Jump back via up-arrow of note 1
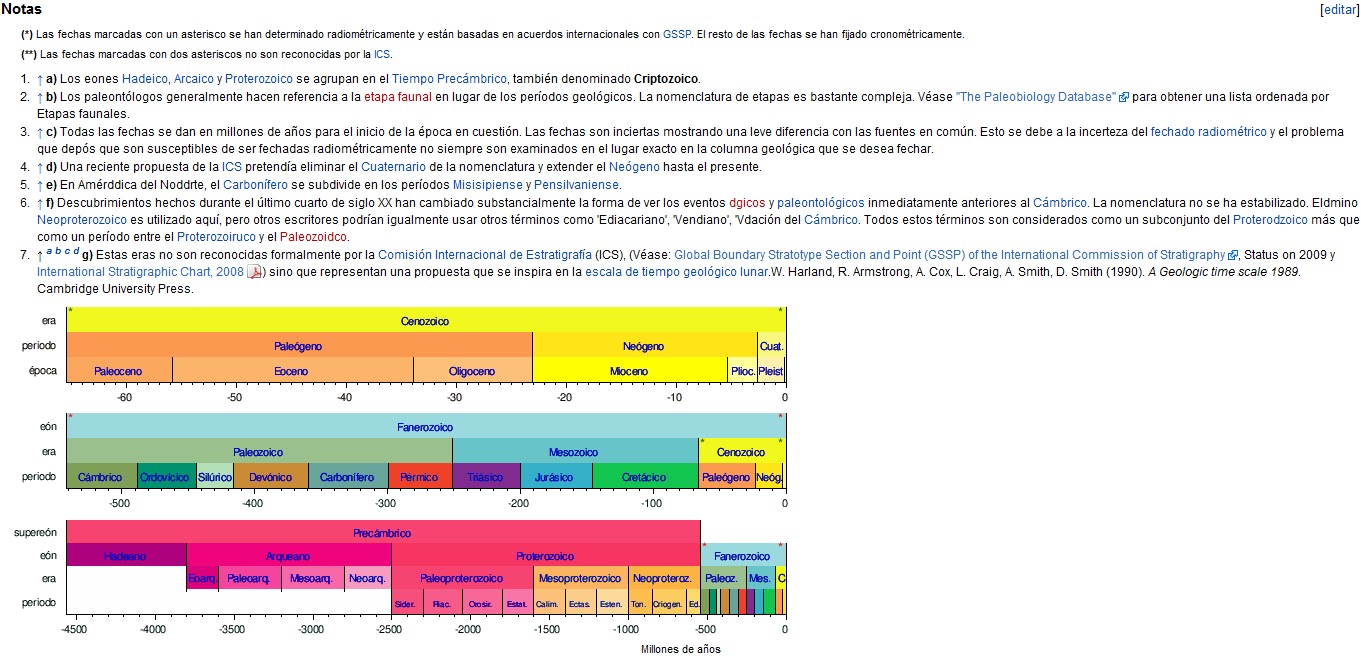Viewport: 1361px width, 661px height. pyautogui.click(x=40, y=79)
